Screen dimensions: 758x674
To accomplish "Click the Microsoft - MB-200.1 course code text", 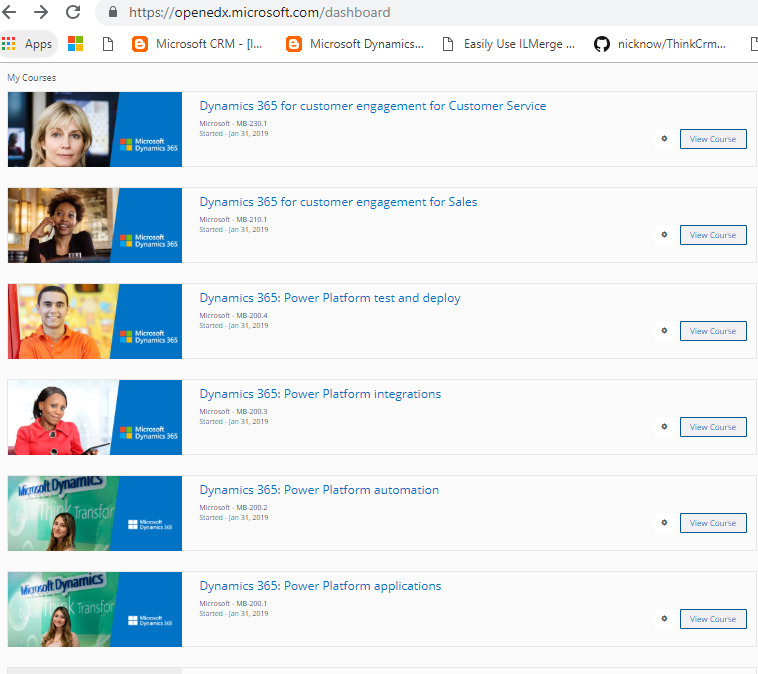I will [x=233, y=603].
